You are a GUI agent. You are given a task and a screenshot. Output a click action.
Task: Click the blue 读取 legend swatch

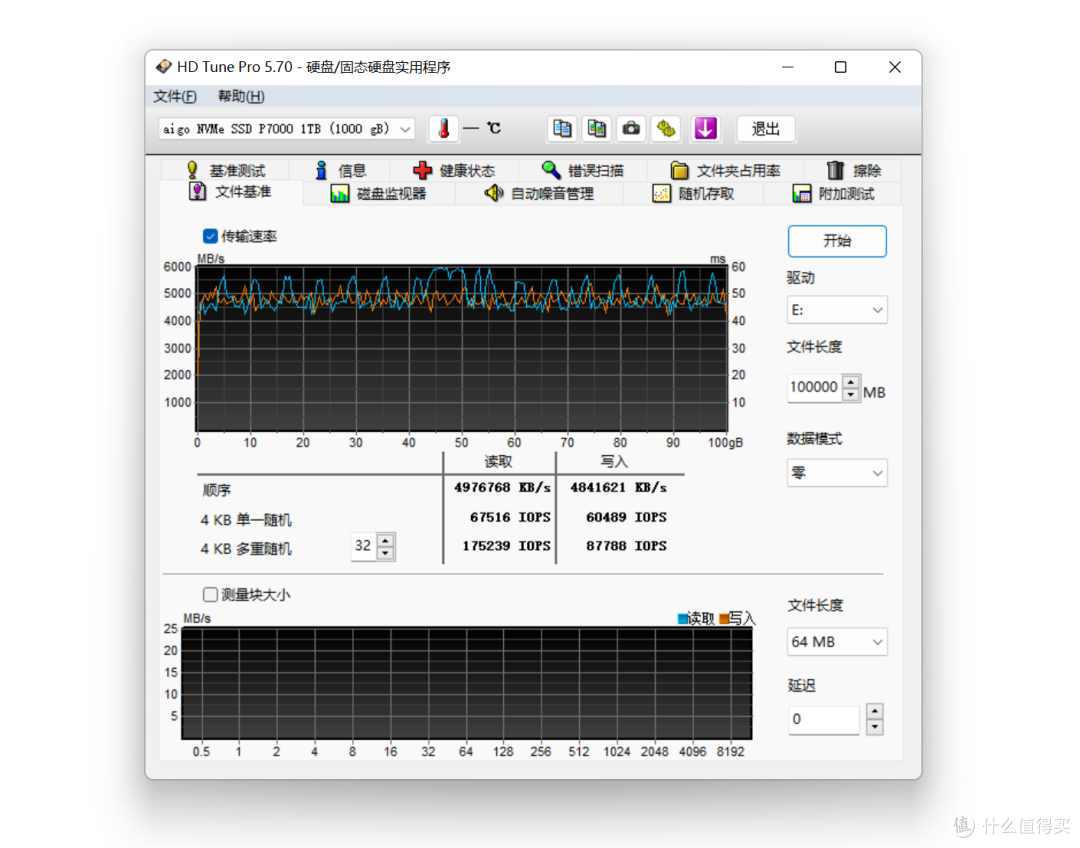683,619
